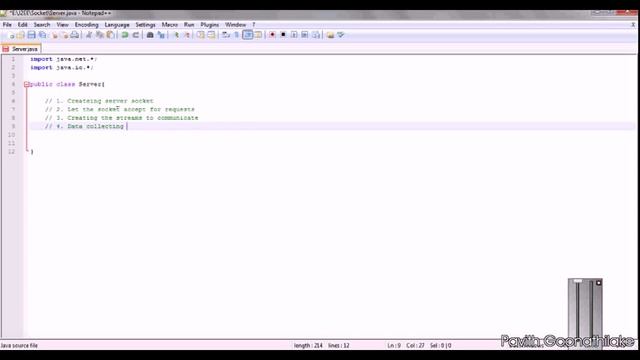Click 'Col : 27' status bar entry
This screenshot has width=640, height=360.
tap(415, 345)
